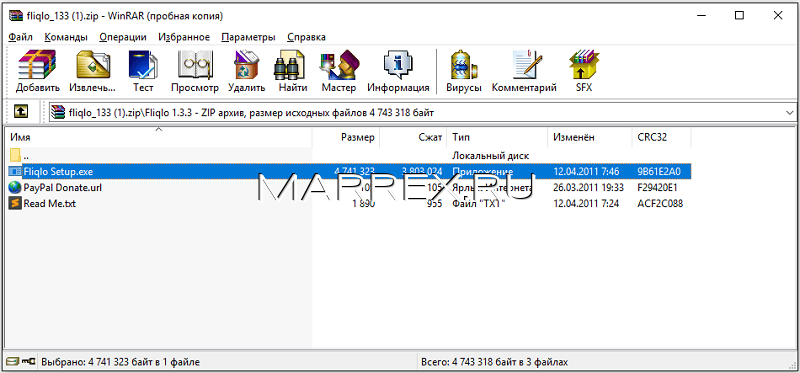The height and width of the screenshot is (373, 800).
Task: Sort files by Имя column header
Action: (x=159, y=137)
